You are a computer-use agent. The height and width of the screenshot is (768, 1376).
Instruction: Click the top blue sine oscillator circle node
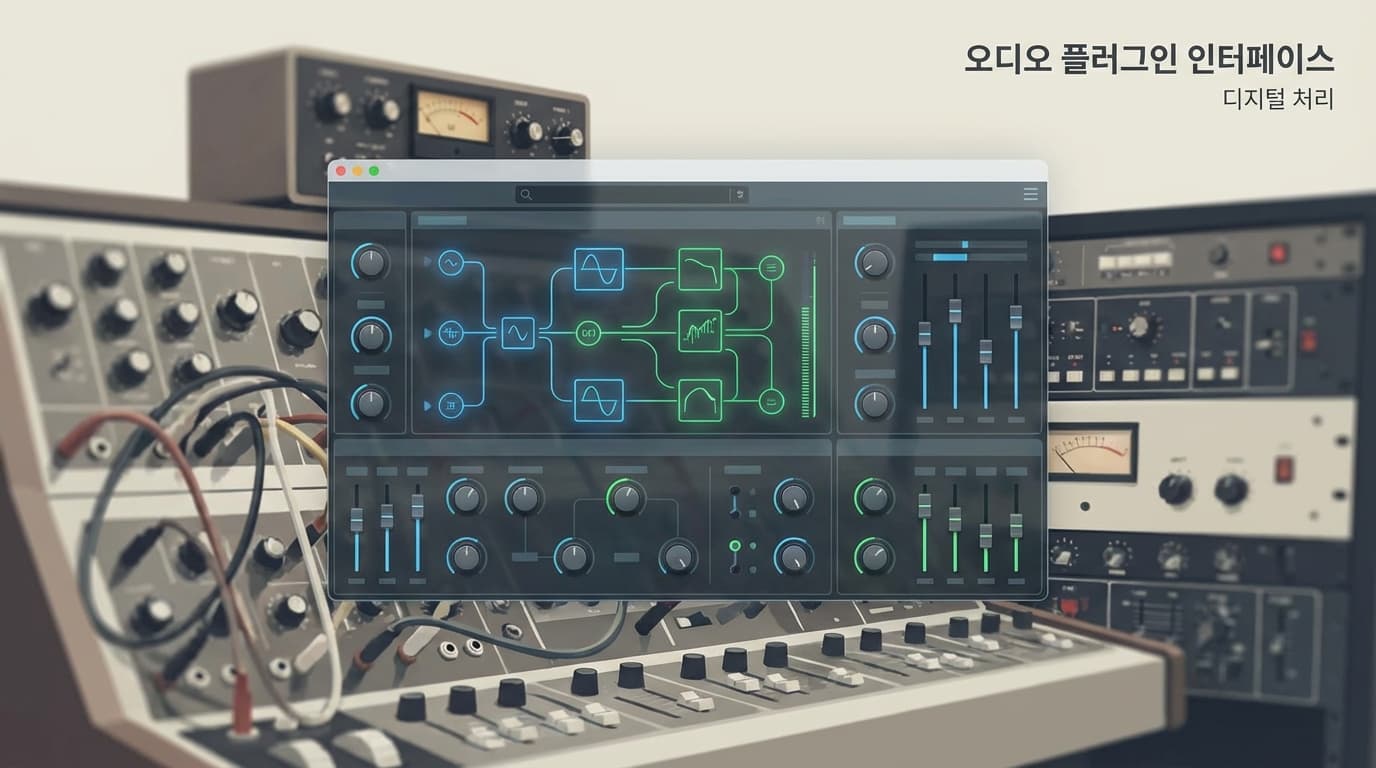[450, 263]
